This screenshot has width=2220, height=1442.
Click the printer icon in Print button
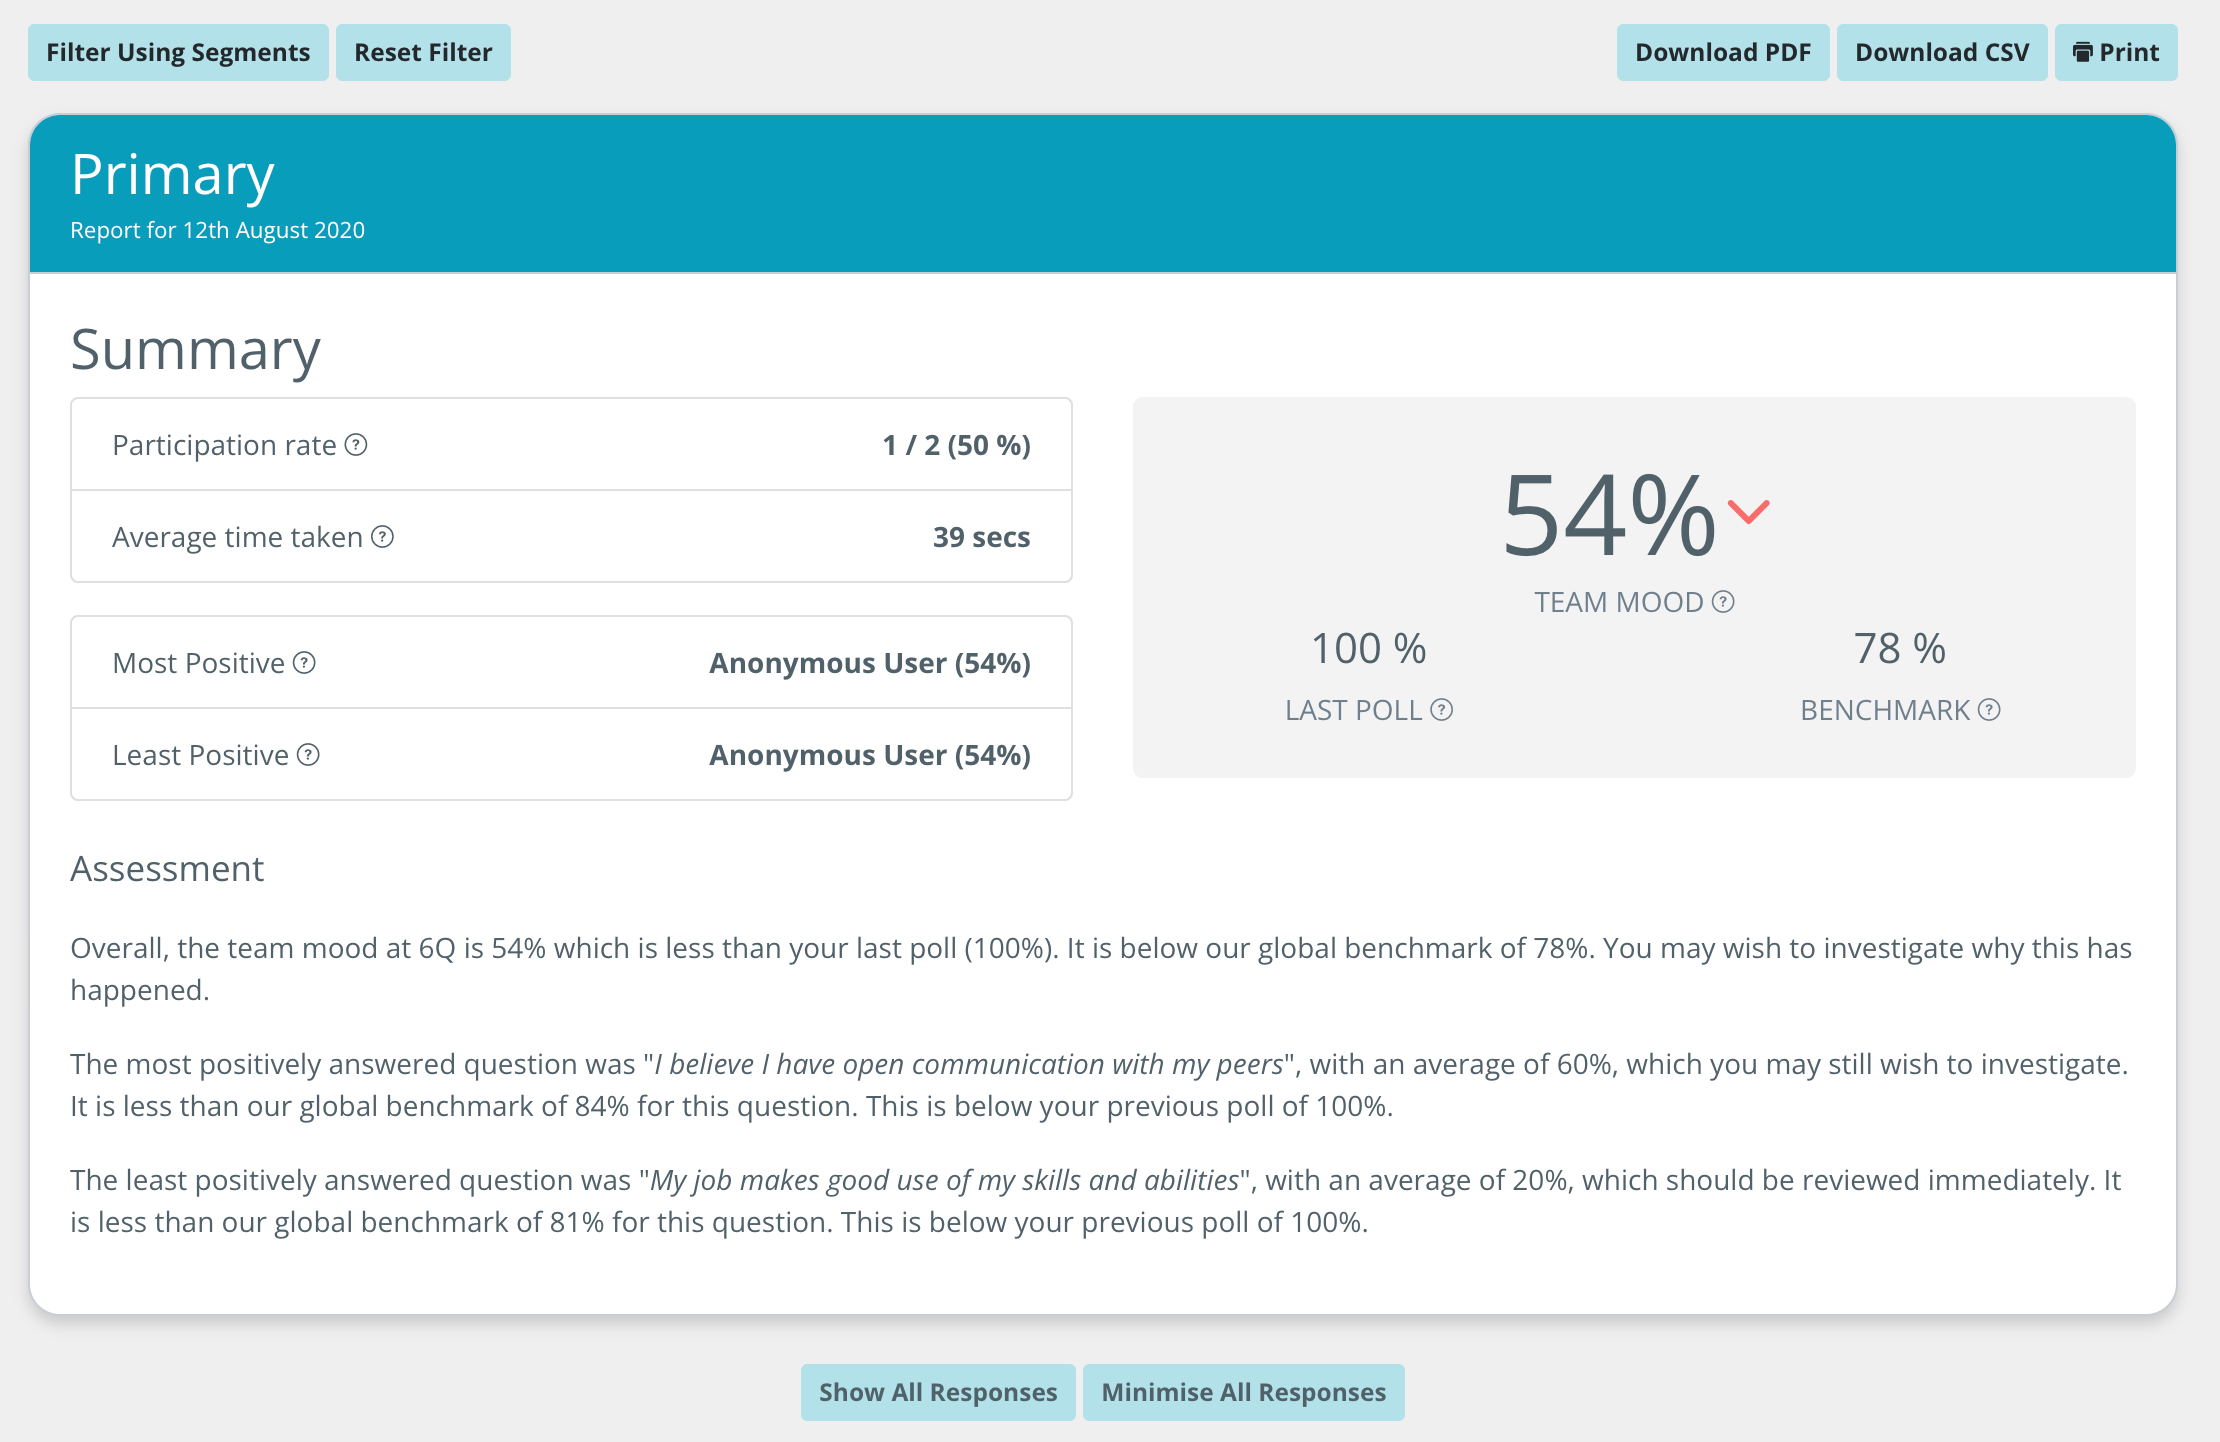pyautogui.click(x=2083, y=53)
